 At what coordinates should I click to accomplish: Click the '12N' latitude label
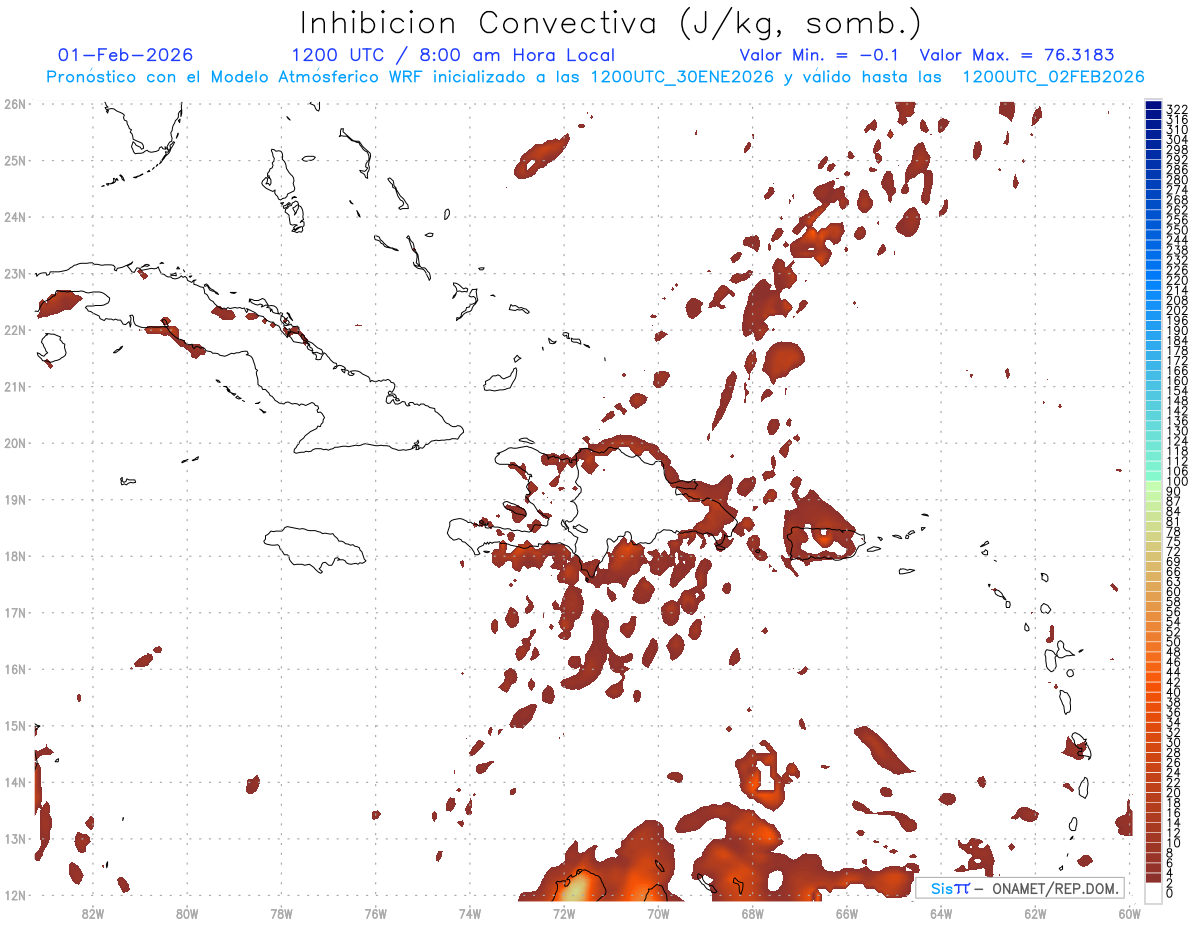tap(14, 895)
